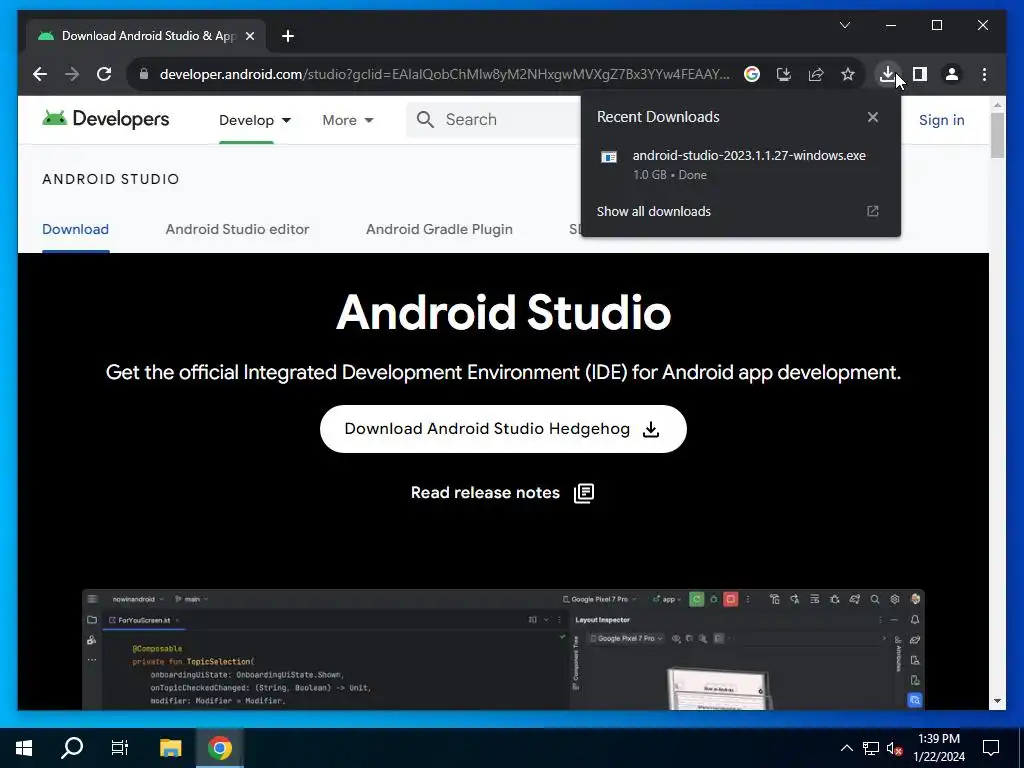
Task: Open the tab search chevron
Action: [845, 25]
